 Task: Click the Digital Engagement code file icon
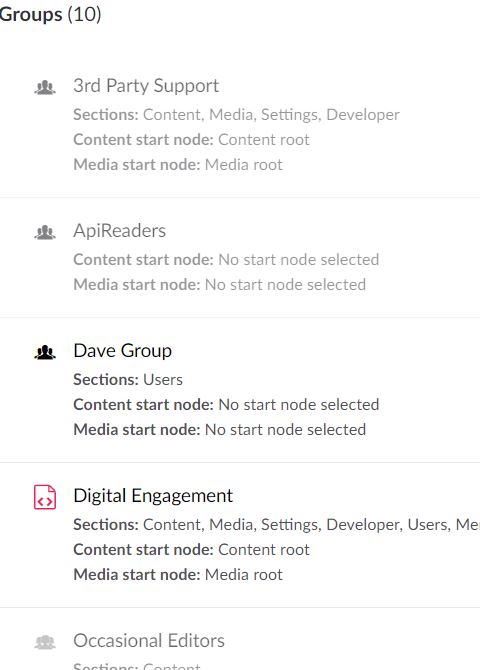pos(45,497)
